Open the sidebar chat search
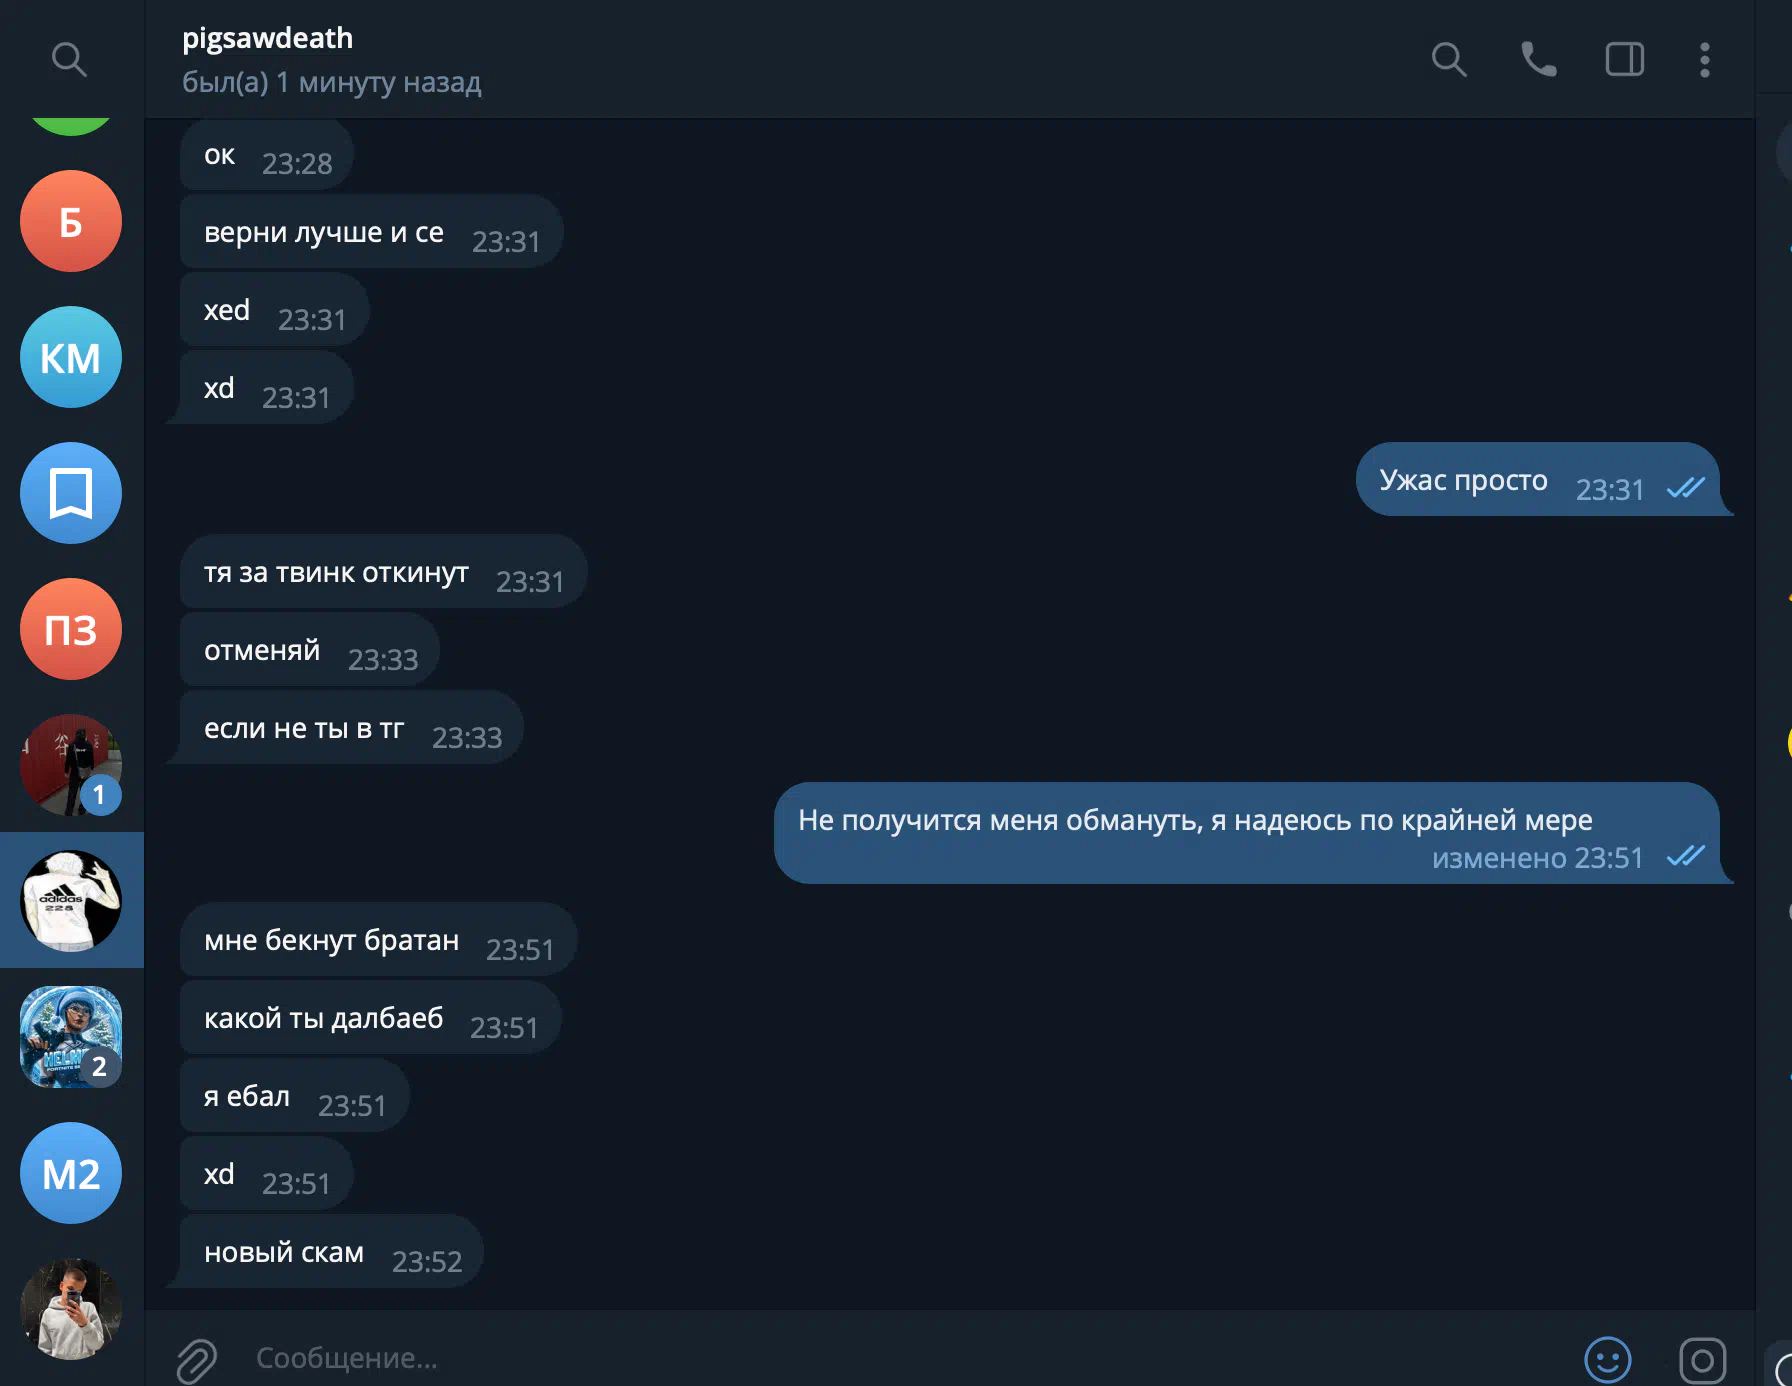 pyautogui.click(x=69, y=60)
